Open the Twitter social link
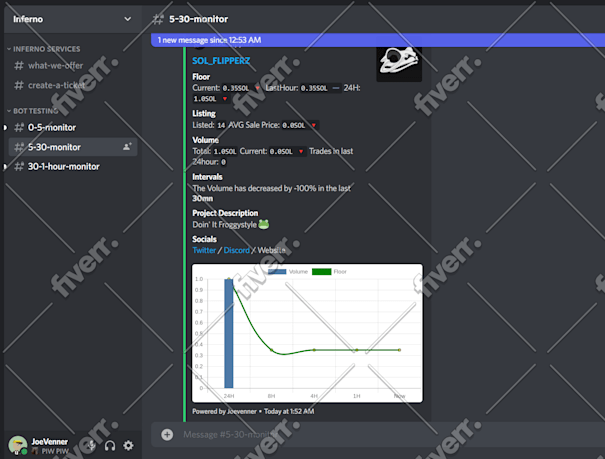The height and width of the screenshot is (459, 605). (x=204, y=250)
